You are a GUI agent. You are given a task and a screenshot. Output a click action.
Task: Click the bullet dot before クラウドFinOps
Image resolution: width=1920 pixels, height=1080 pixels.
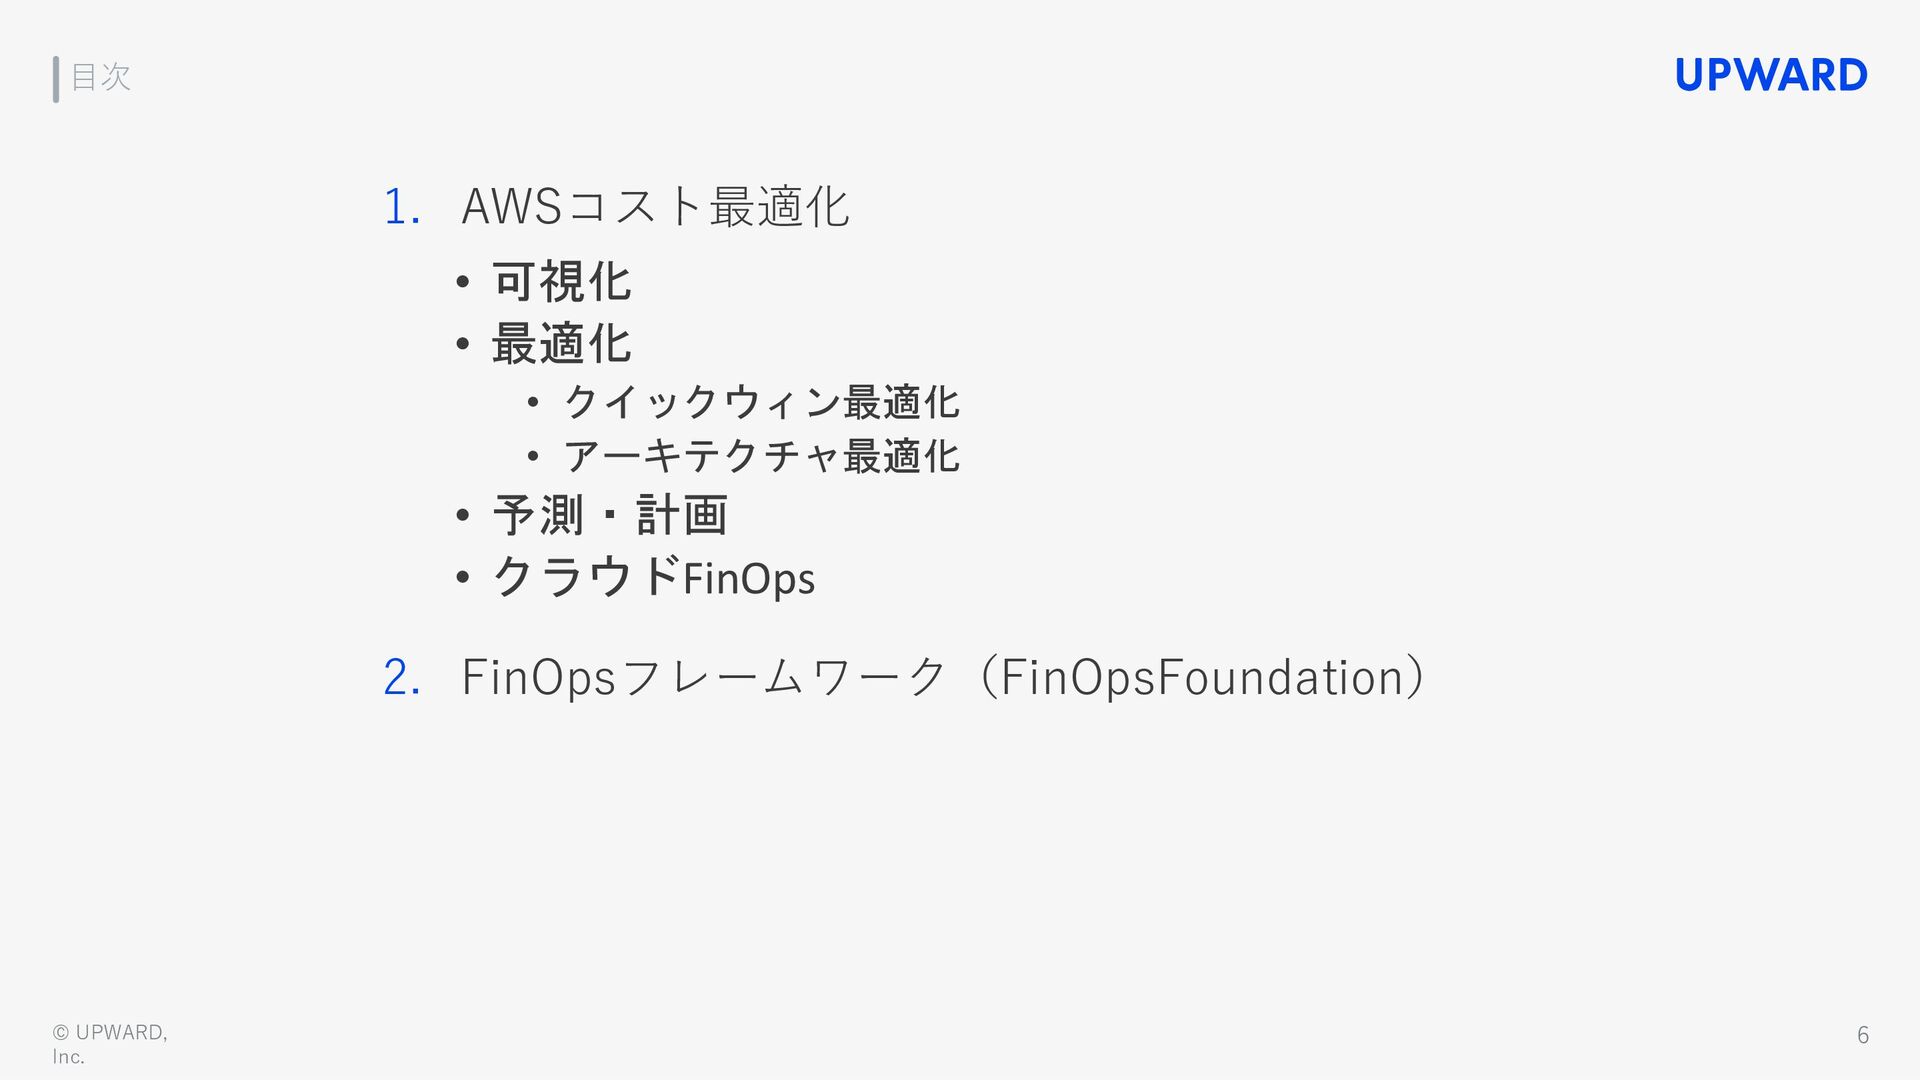[x=462, y=577]
